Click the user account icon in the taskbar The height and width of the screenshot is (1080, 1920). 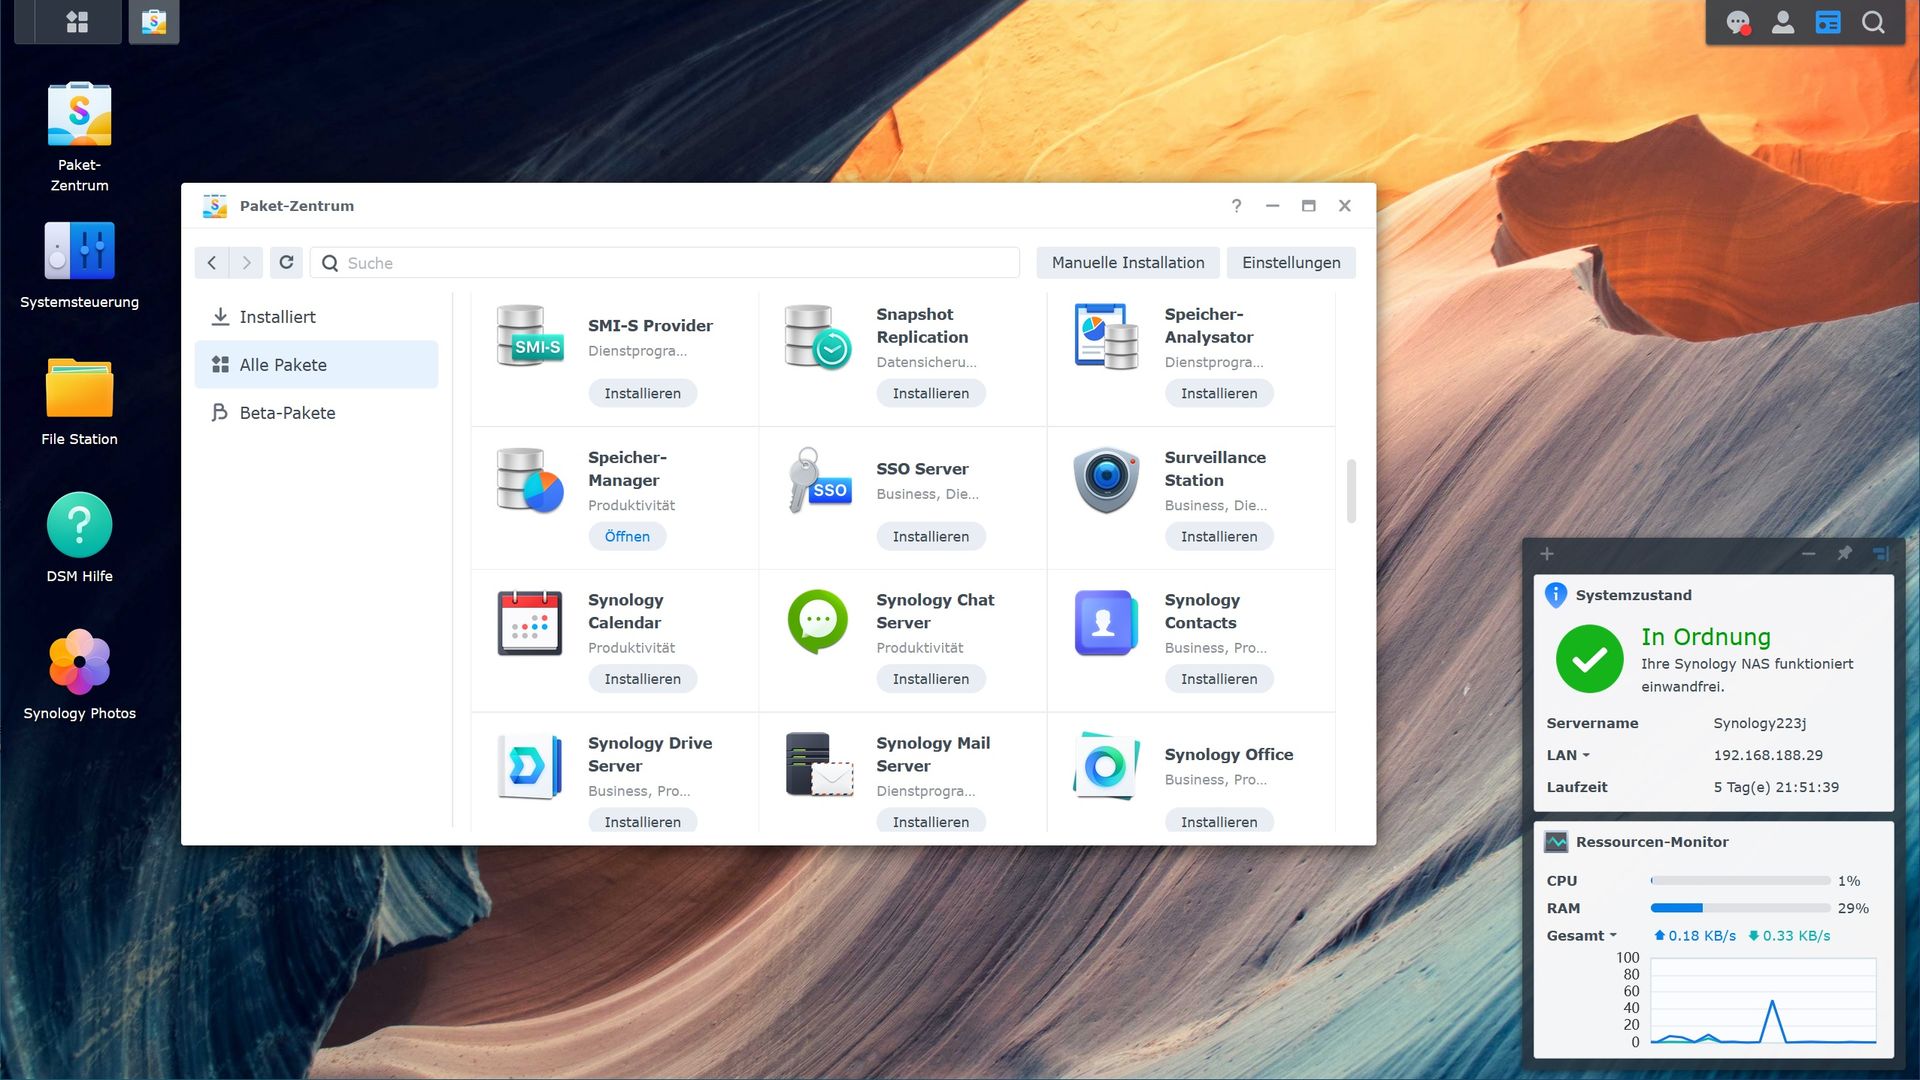(1783, 22)
